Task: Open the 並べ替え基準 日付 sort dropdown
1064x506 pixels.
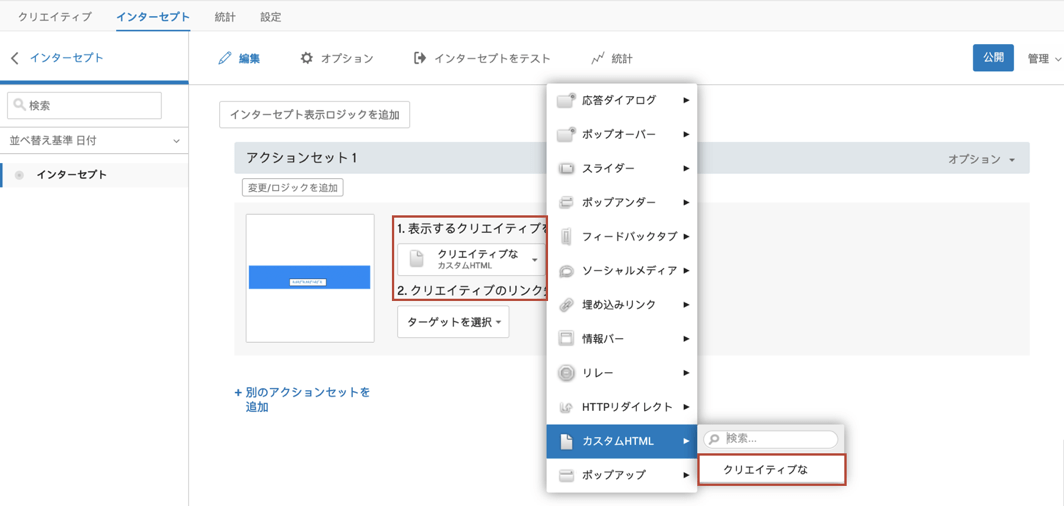Action: pos(94,141)
